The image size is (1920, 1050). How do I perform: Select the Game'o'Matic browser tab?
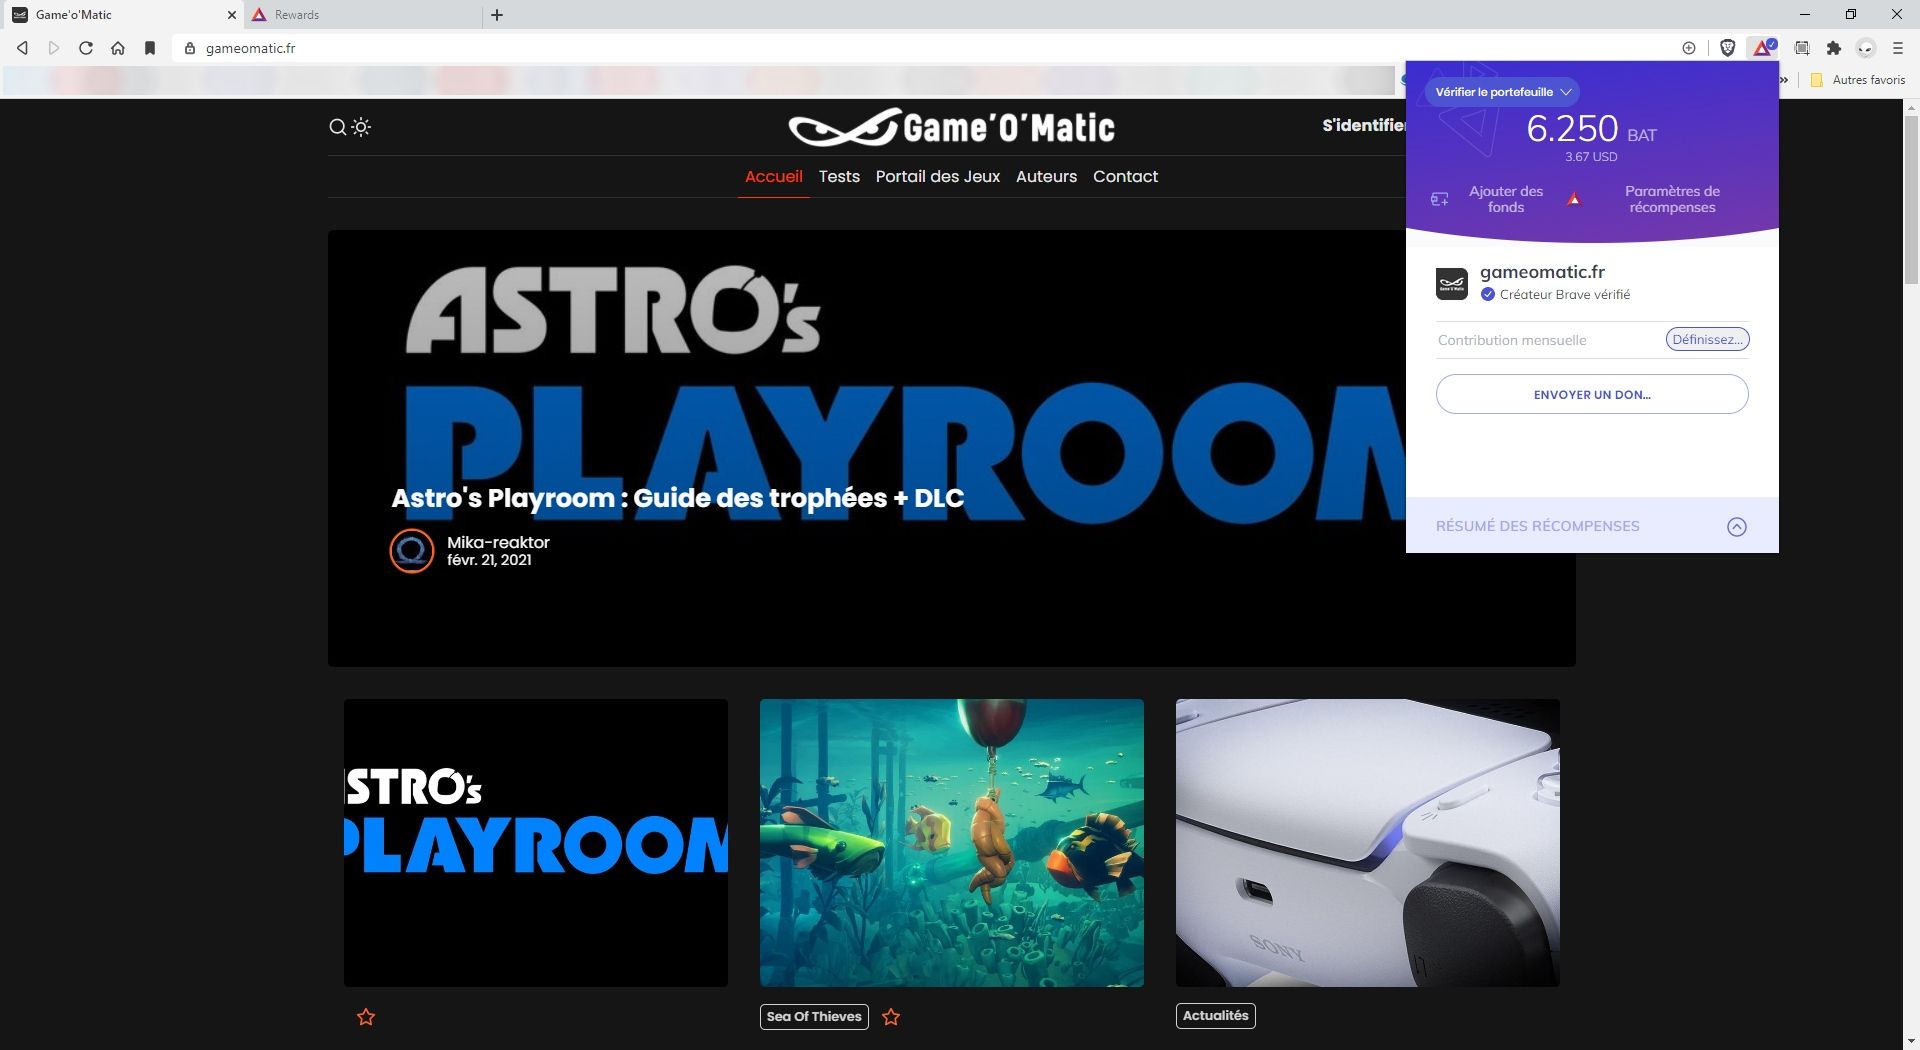click(122, 15)
